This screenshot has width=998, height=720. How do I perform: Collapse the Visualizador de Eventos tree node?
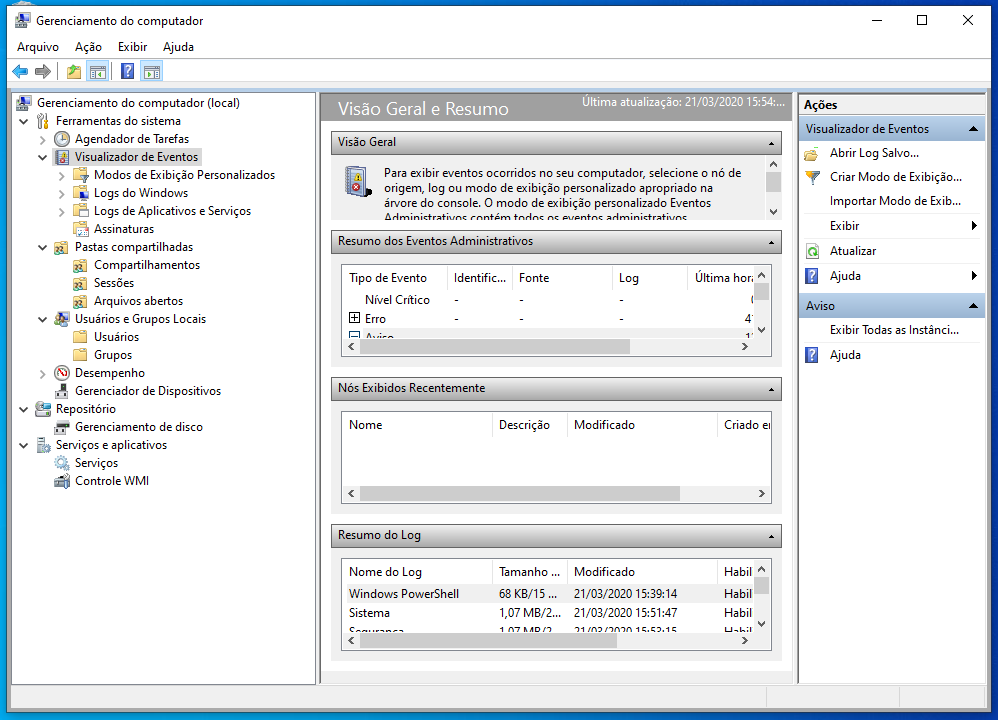coord(43,157)
